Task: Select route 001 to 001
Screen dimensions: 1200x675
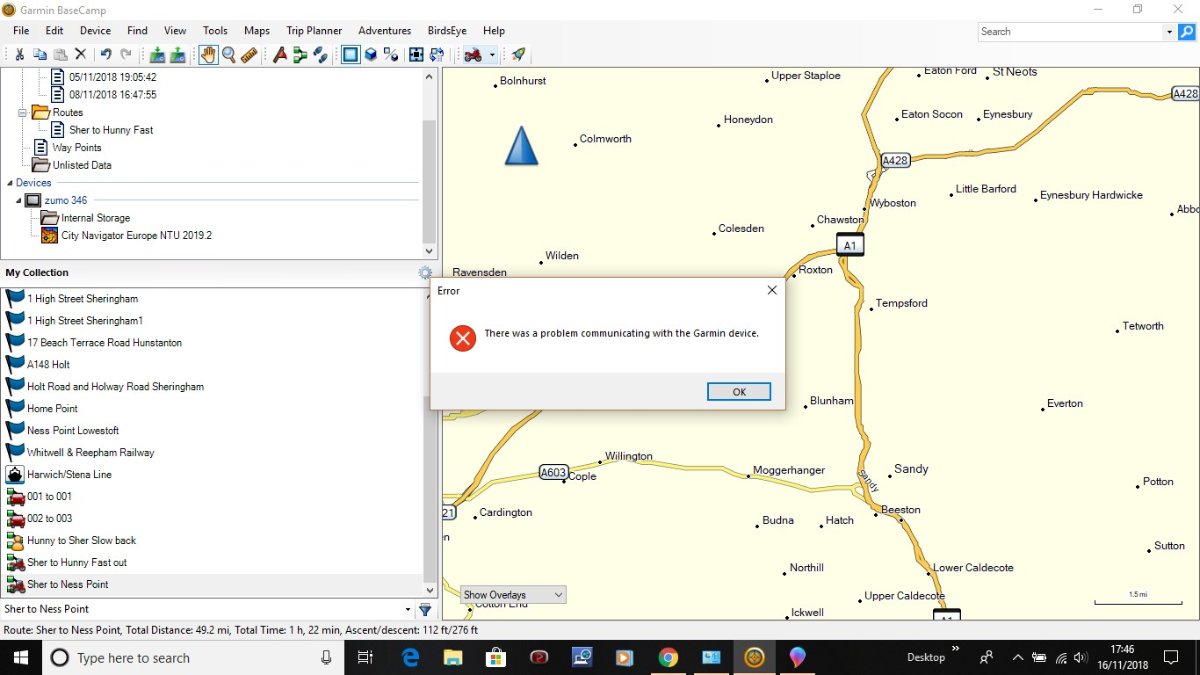Action: (49, 497)
